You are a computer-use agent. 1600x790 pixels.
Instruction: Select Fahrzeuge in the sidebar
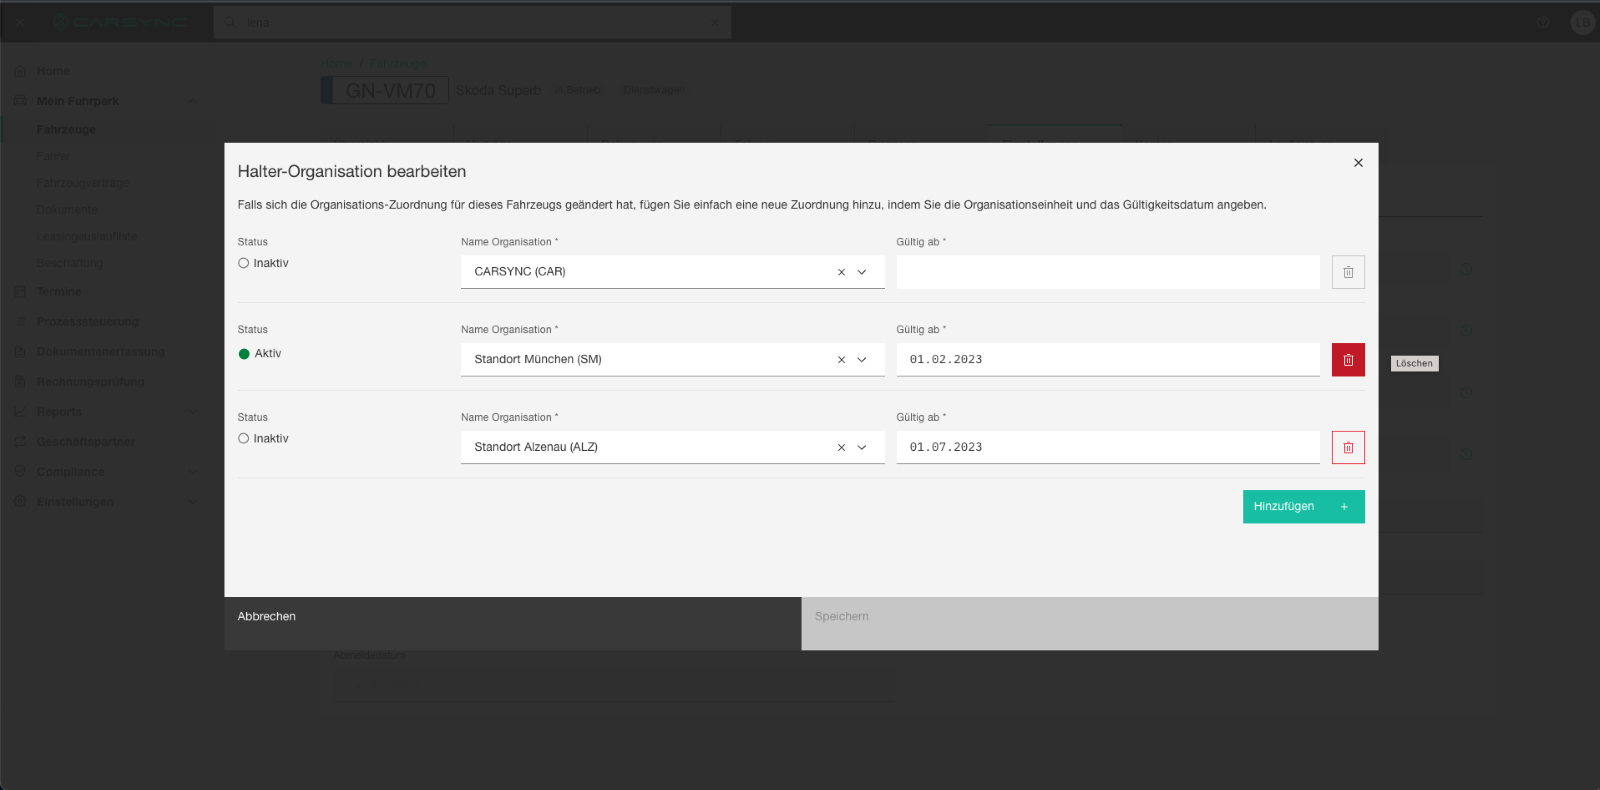click(x=66, y=130)
